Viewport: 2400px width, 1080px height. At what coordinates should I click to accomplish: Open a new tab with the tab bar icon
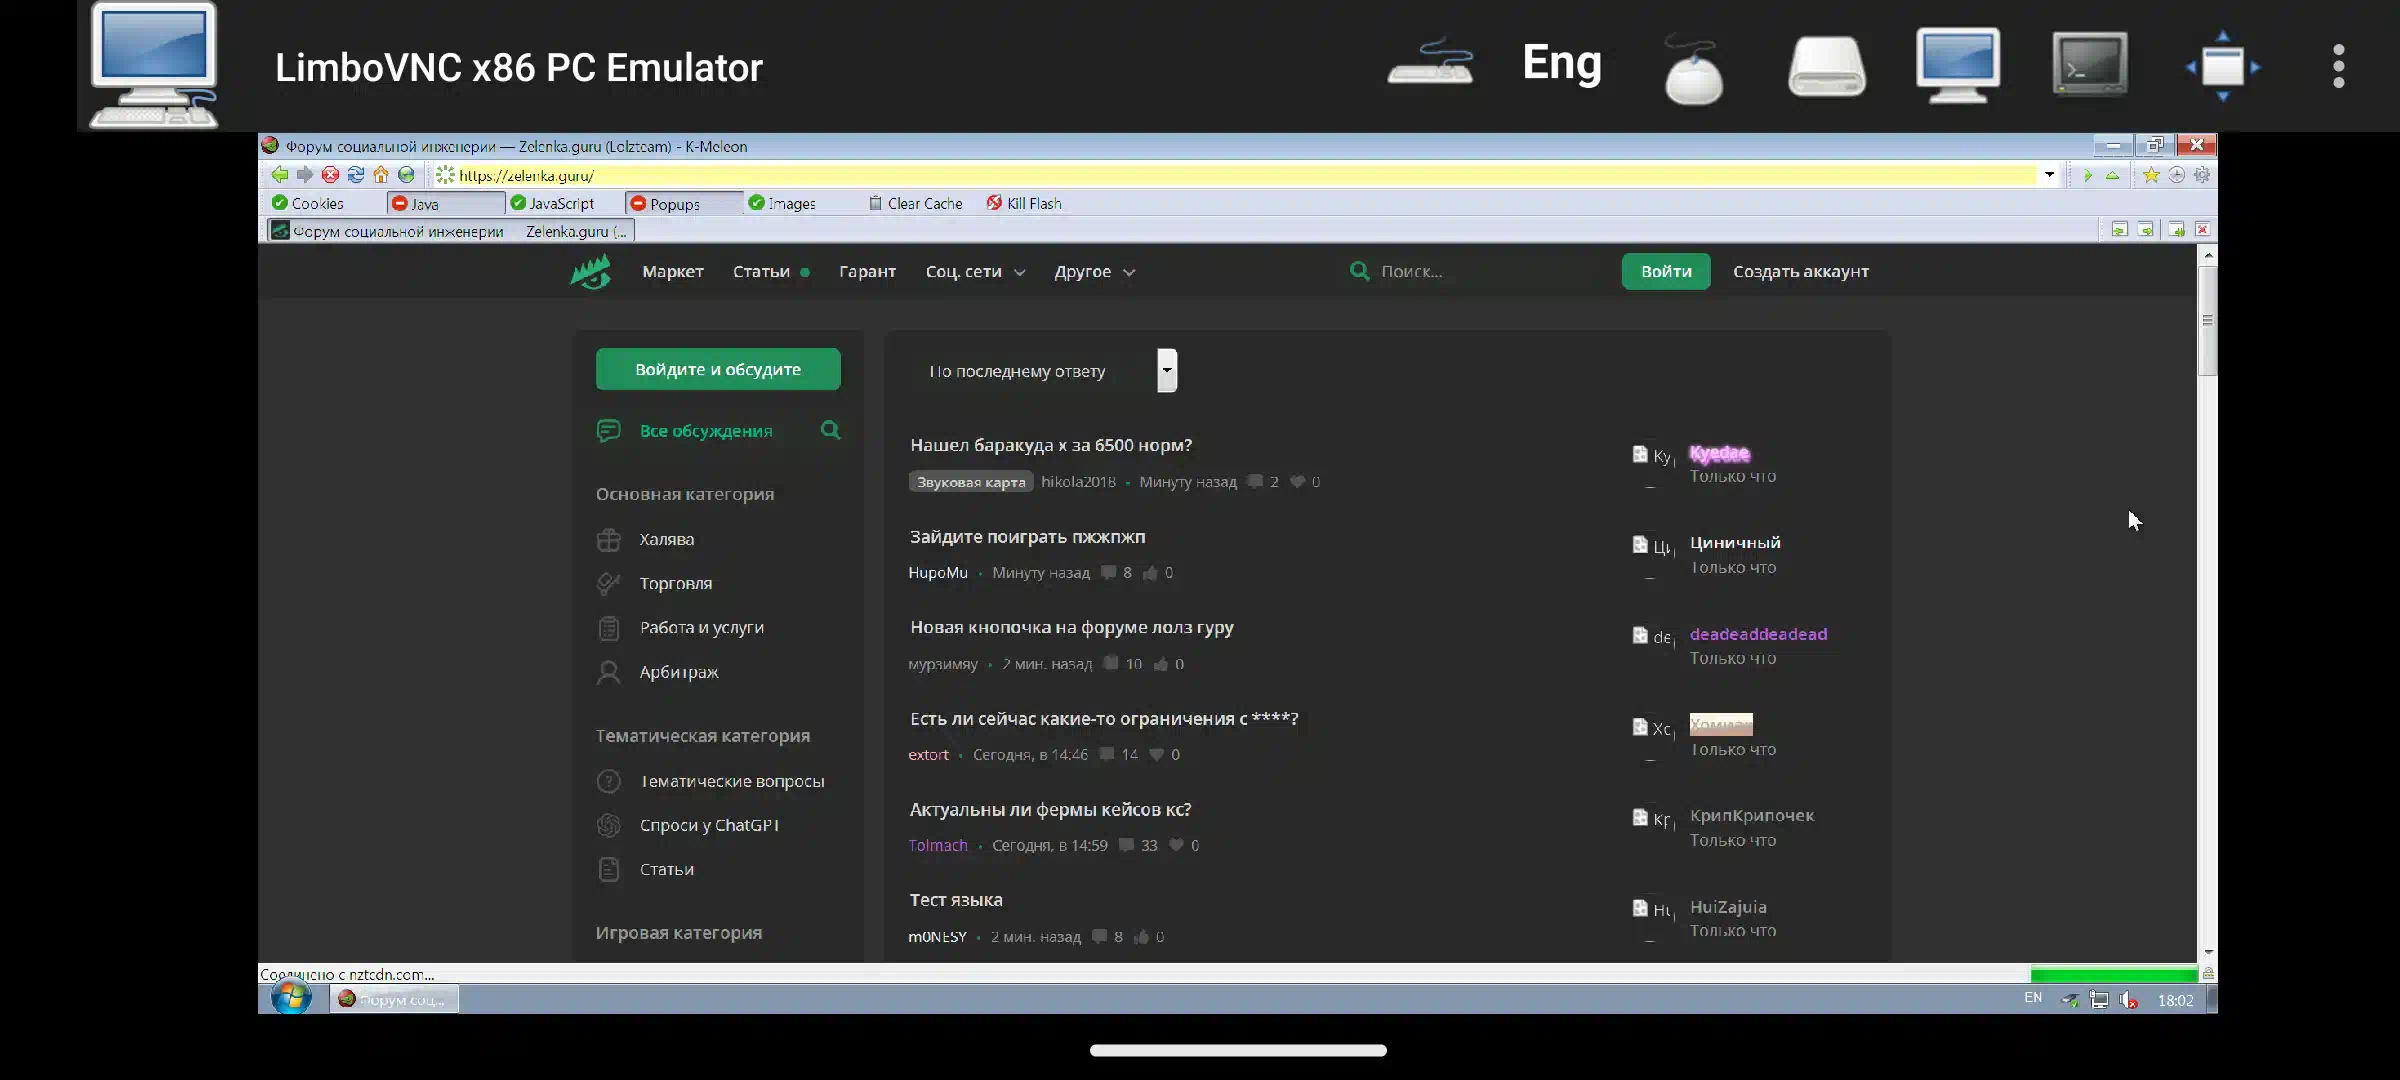tap(2176, 230)
